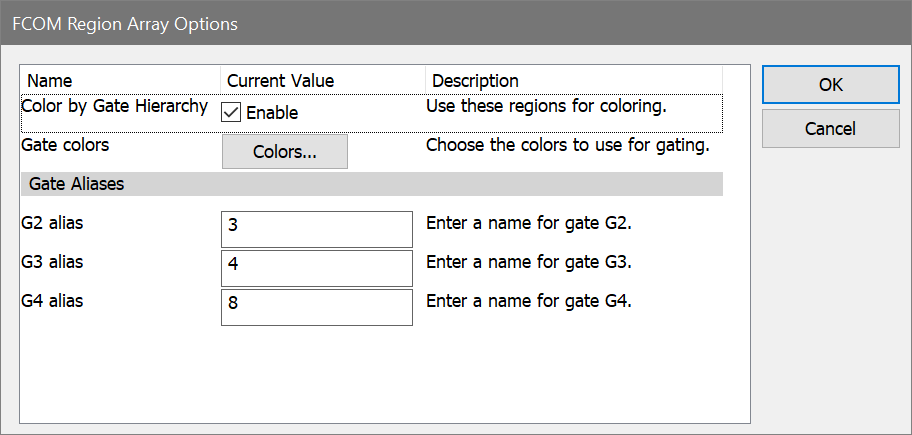Select the Gate colors row label
The width and height of the screenshot is (912, 435).
click(65, 145)
